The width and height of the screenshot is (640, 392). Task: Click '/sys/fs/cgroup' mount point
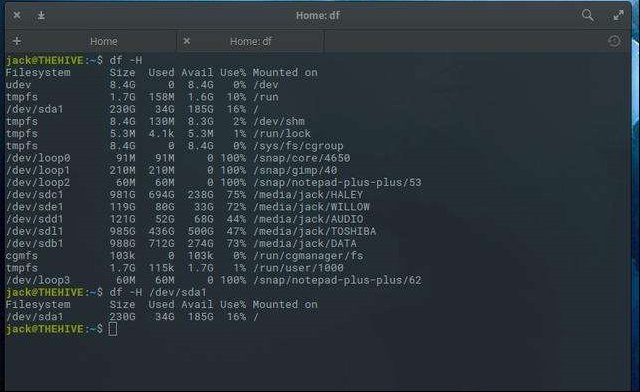click(x=298, y=146)
